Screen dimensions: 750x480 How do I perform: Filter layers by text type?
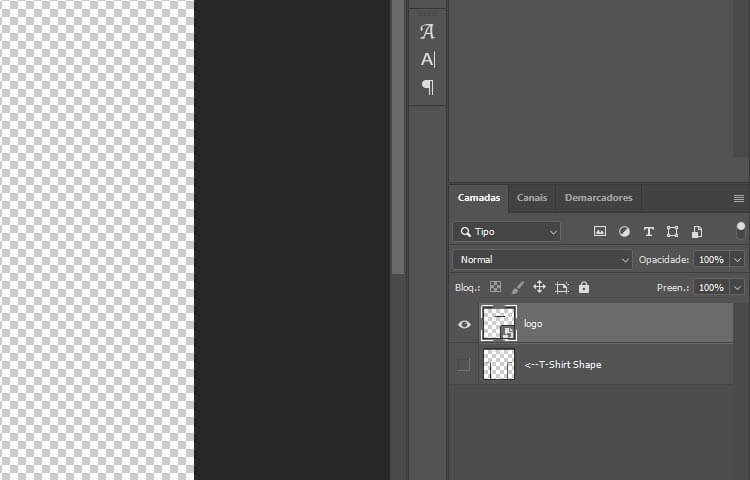tap(648, 231)
